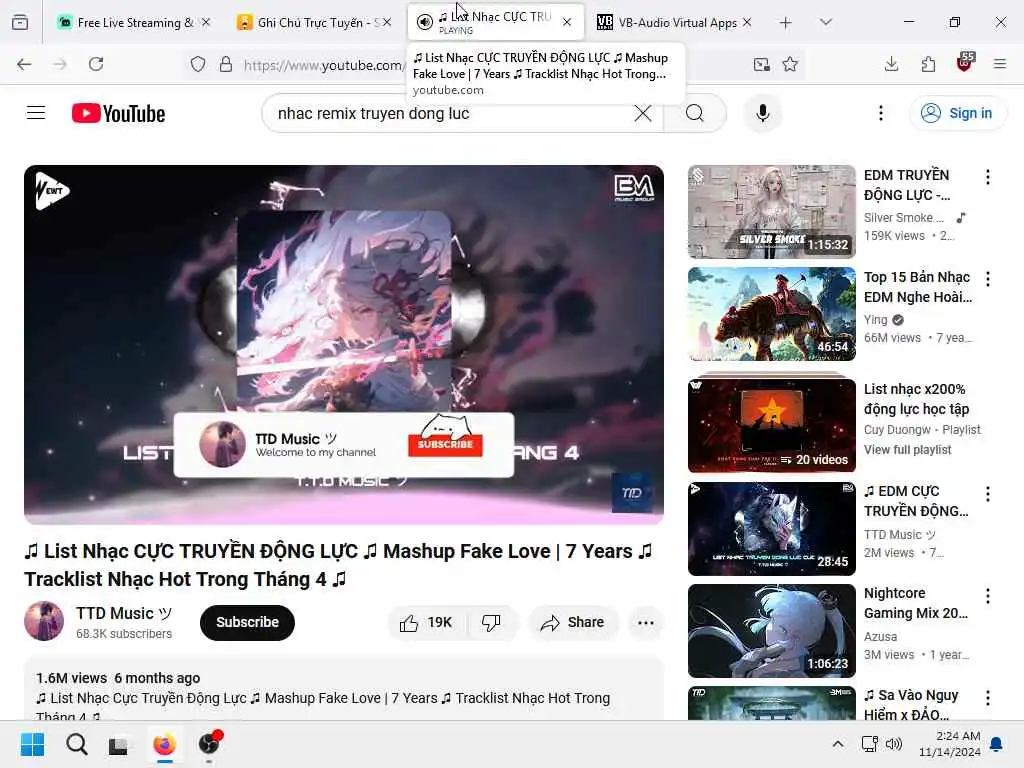The height and width of the screenshot is (768, 1024).
Task: Subscribe to TTD Music channel
Action: (x=247, y=622)
